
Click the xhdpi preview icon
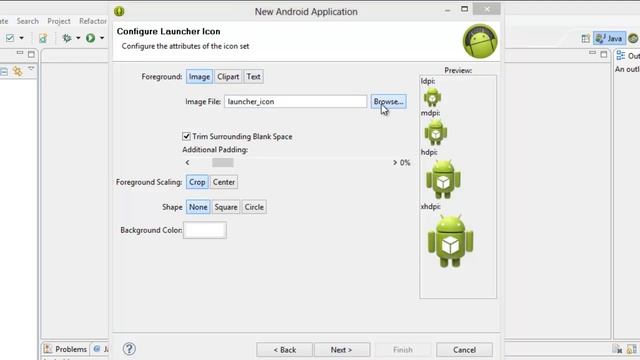click(451, 241)
